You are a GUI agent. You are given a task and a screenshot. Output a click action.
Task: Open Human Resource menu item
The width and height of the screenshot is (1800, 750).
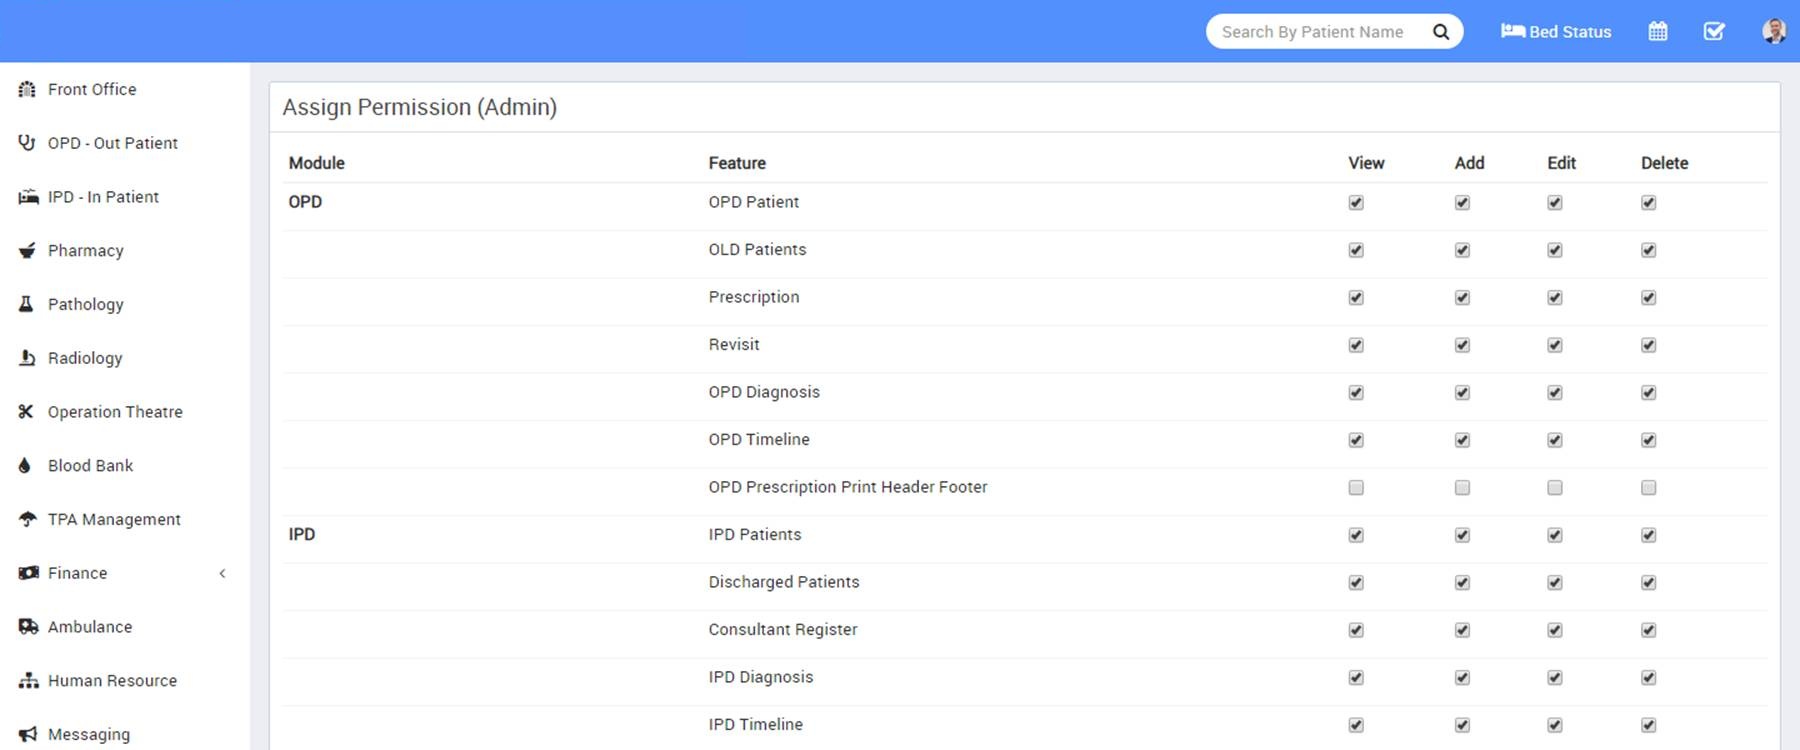click(124, 681)
